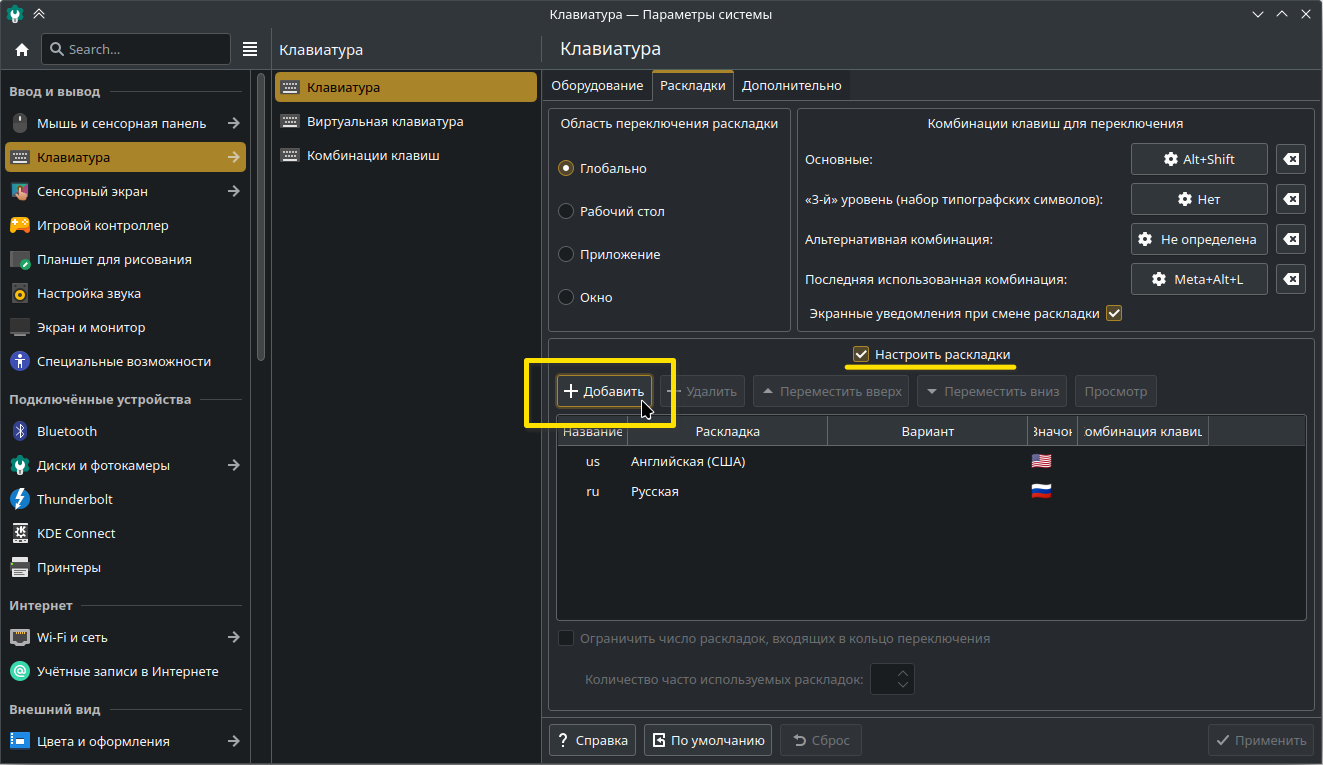Disable Экранные уведомления при смене раскладки checkbox
Screen dimensions: 1323x765
click(x=1114, y=313)
